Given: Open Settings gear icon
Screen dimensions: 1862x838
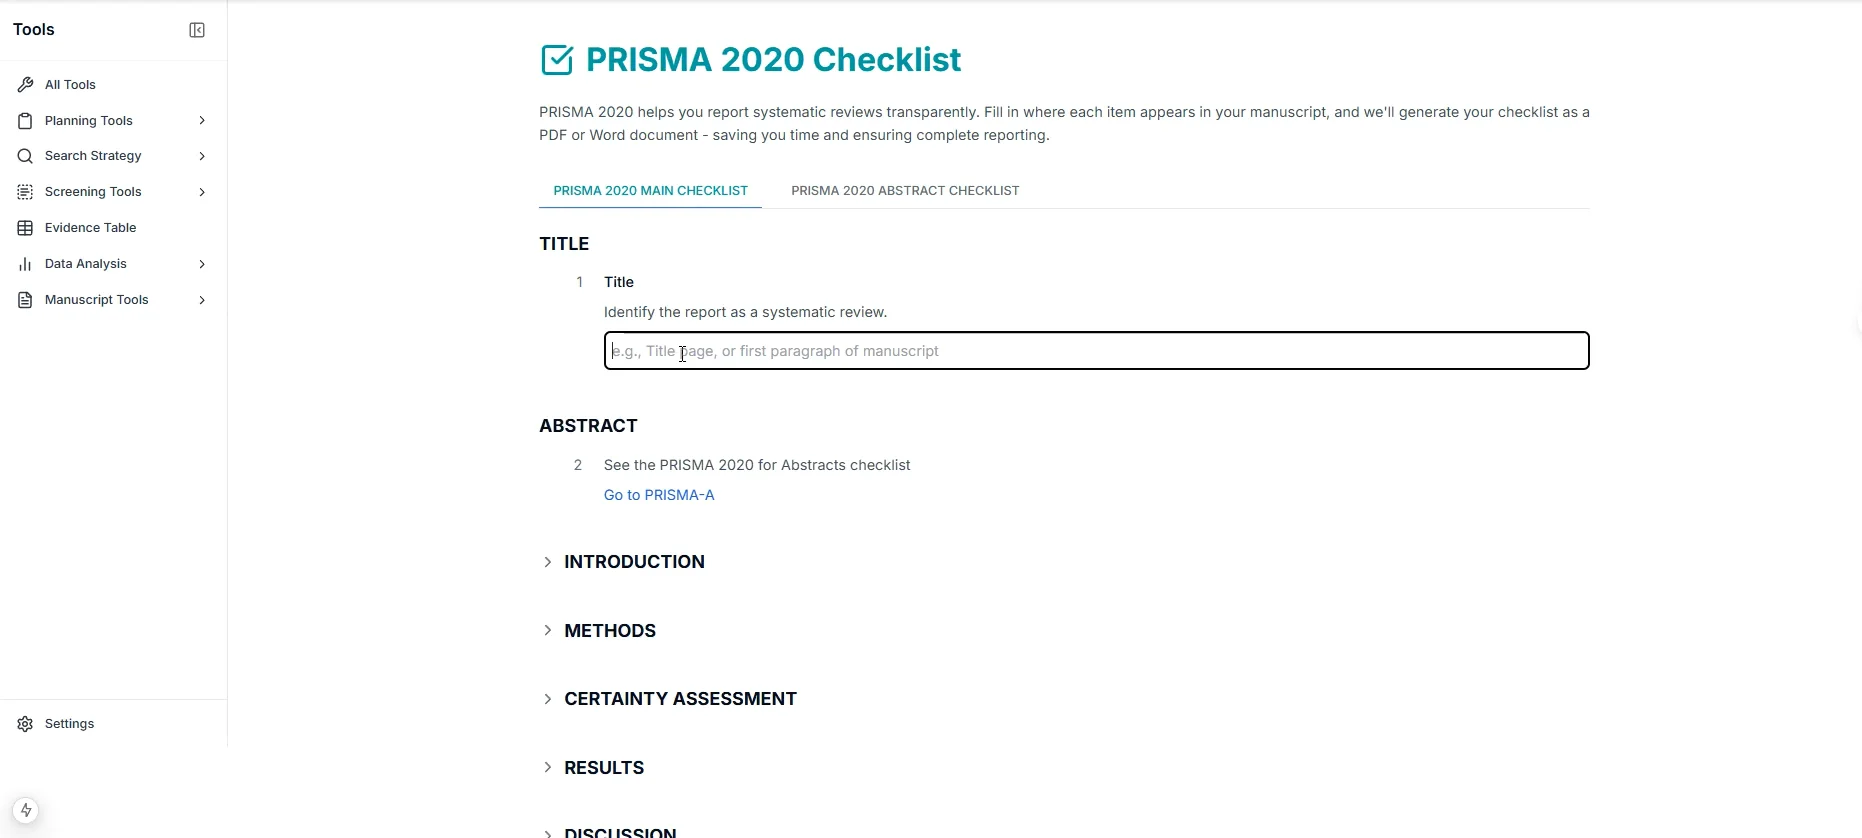Looking at the screenshot, I should pyautogui.click(x=26, y=724).
